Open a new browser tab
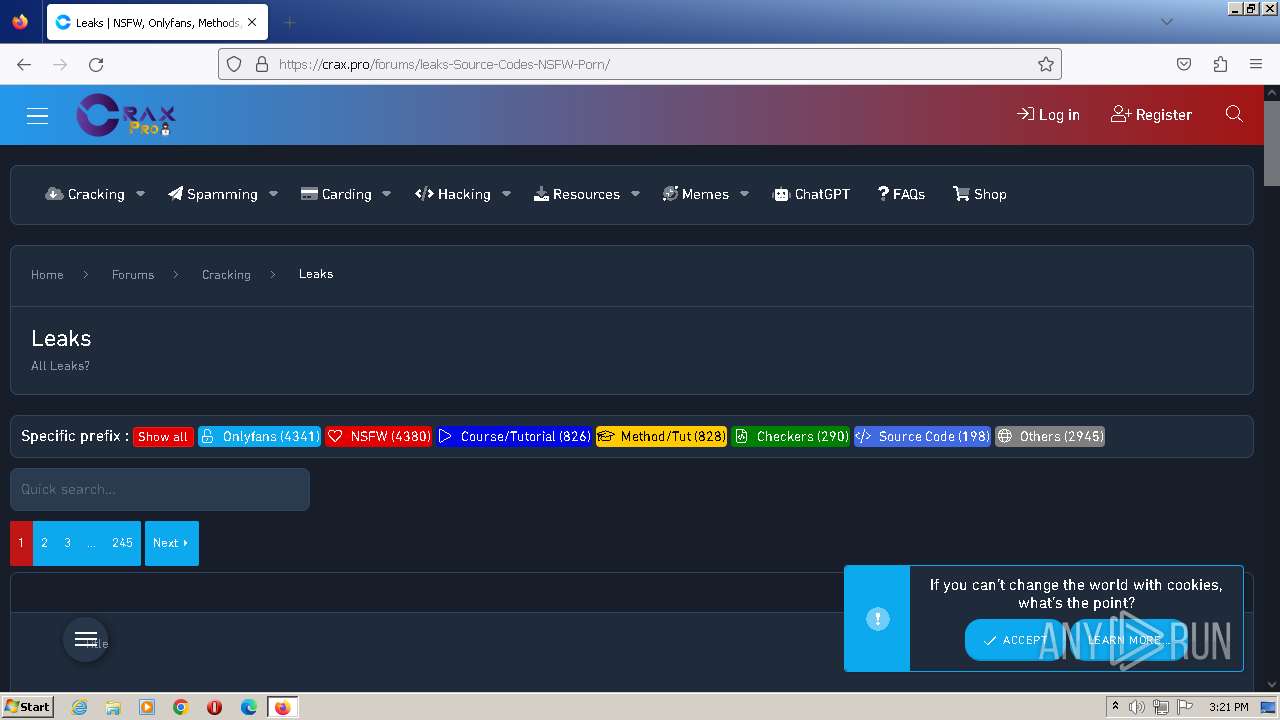Screen dimensions: 1280x720 [289, 22]
